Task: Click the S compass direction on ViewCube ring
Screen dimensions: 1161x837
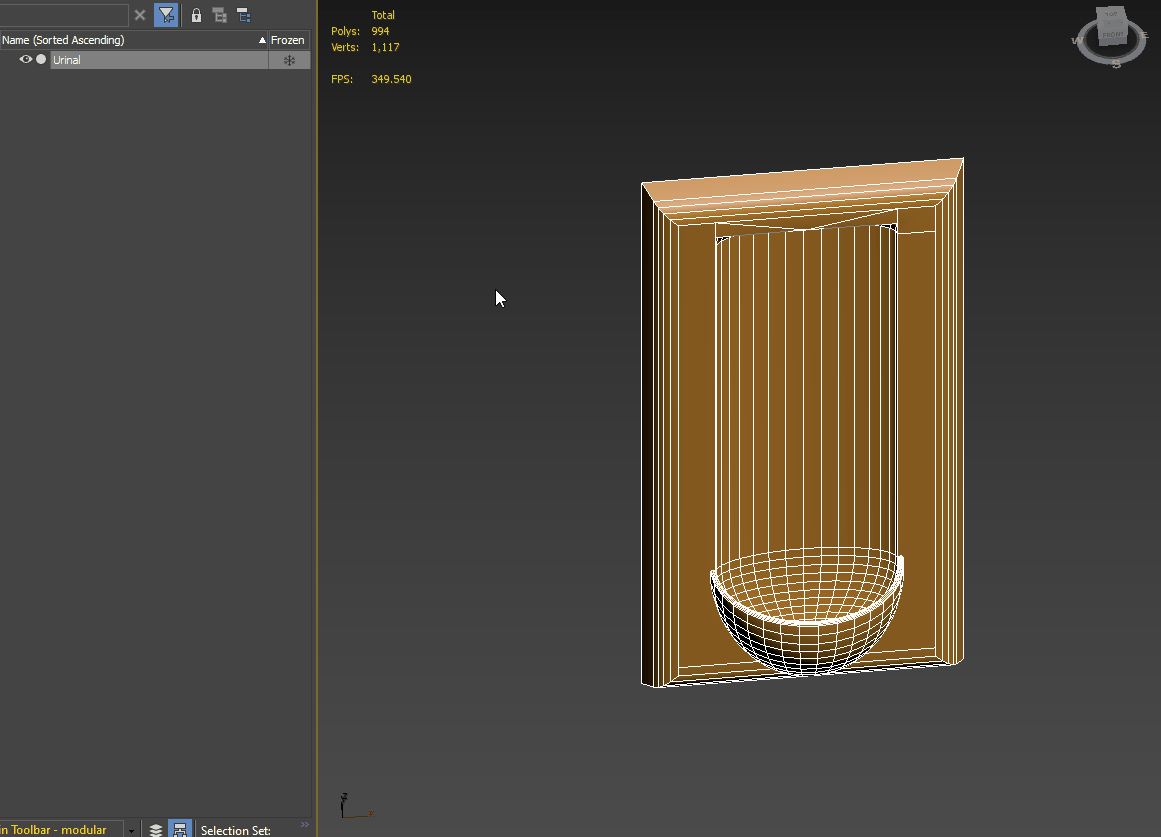Action: (x=1117, y=64)
